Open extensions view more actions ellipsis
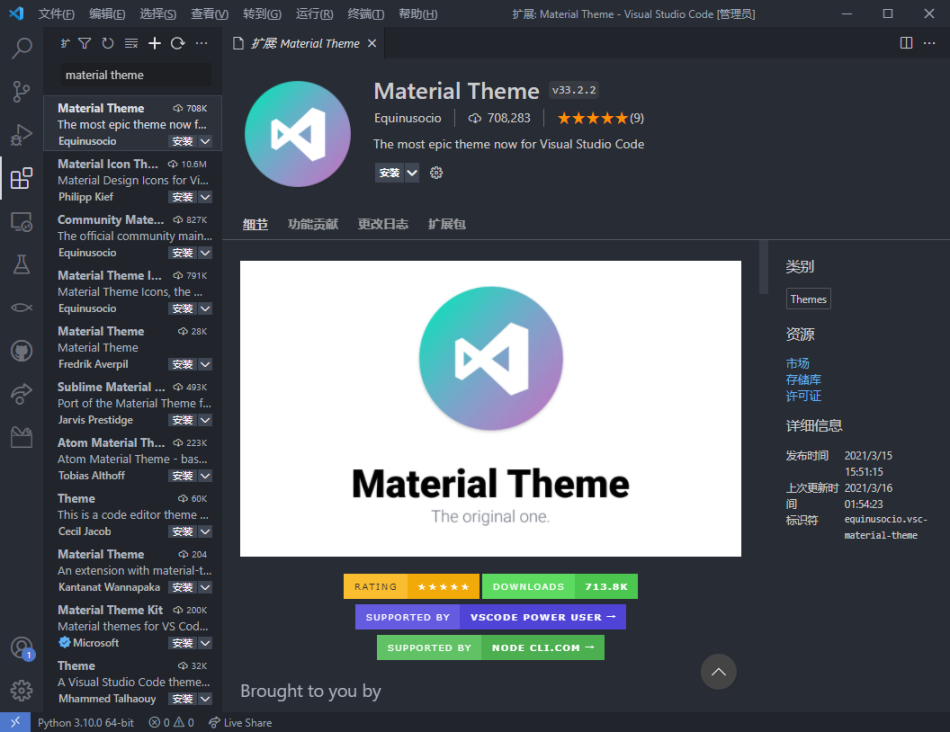The height and width of the screenshot is (732, 950). tap(201, 43)
